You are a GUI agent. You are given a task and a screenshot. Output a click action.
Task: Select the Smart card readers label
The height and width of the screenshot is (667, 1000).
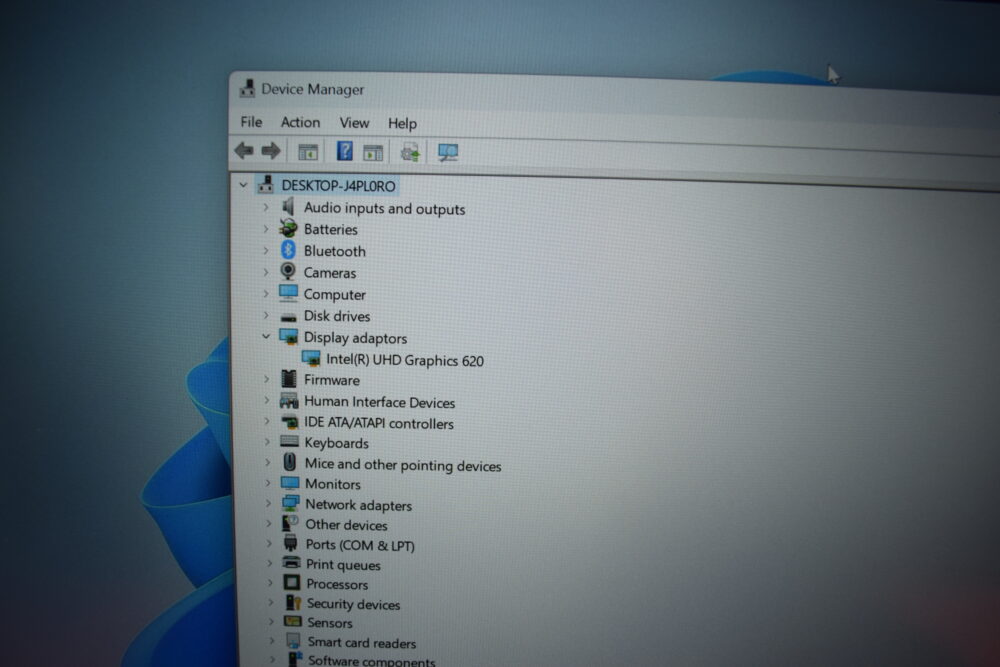pos(362,643)
